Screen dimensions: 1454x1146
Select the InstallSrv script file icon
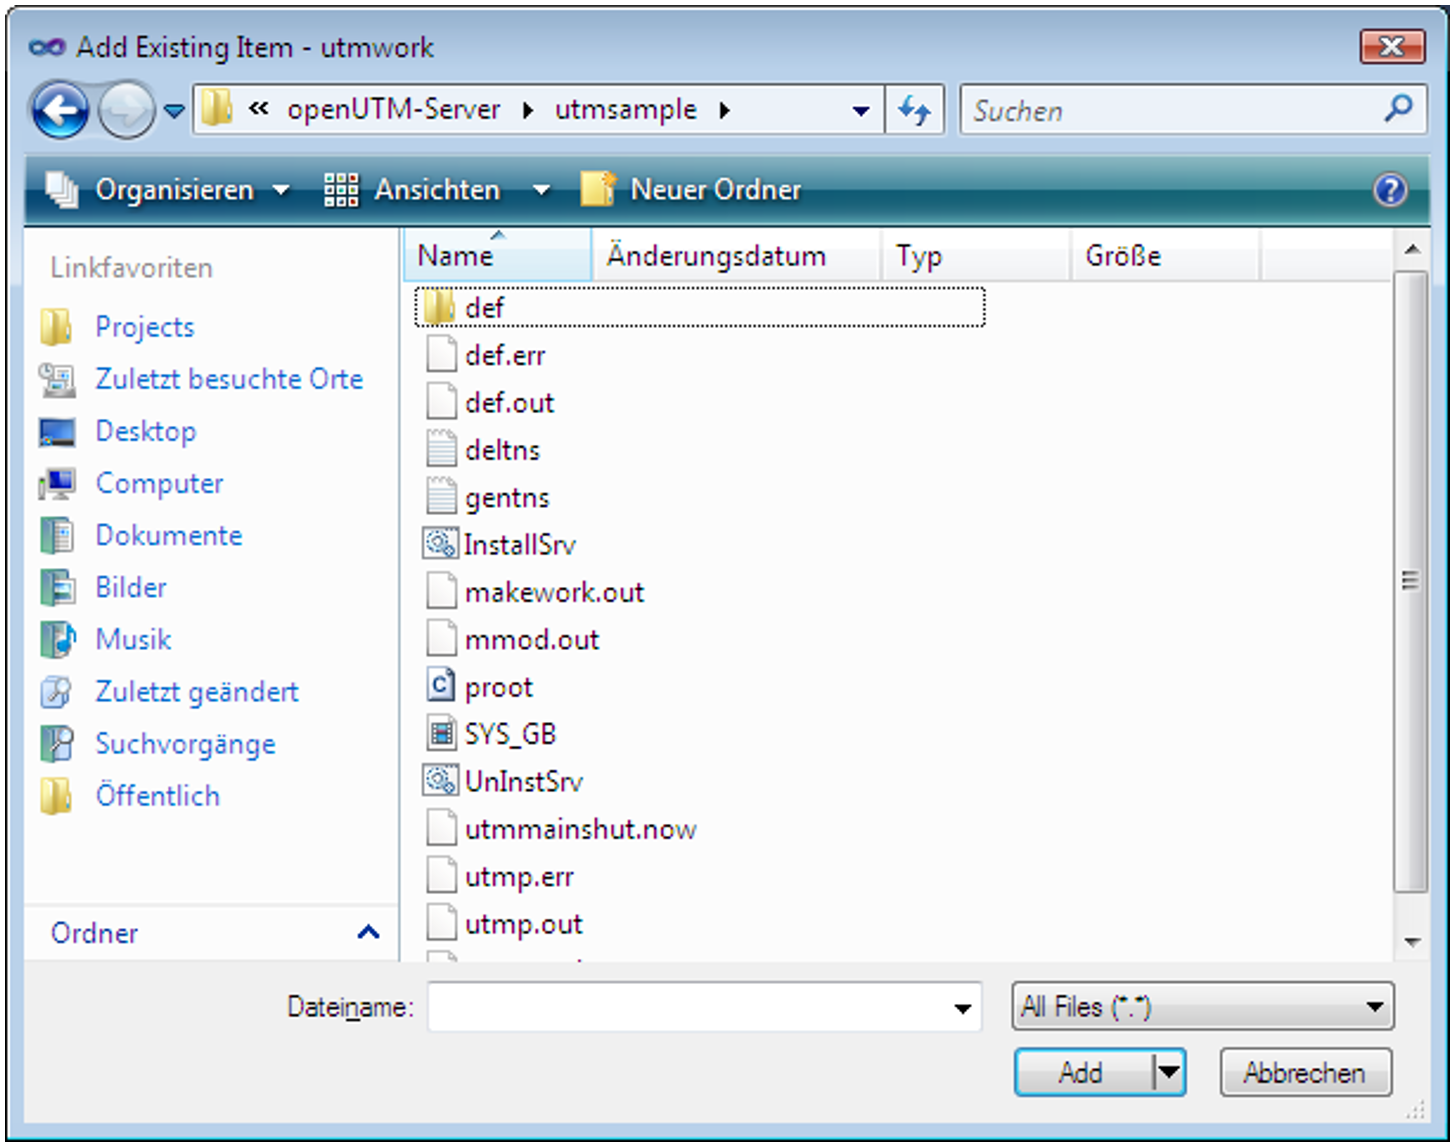pos(440,544)
